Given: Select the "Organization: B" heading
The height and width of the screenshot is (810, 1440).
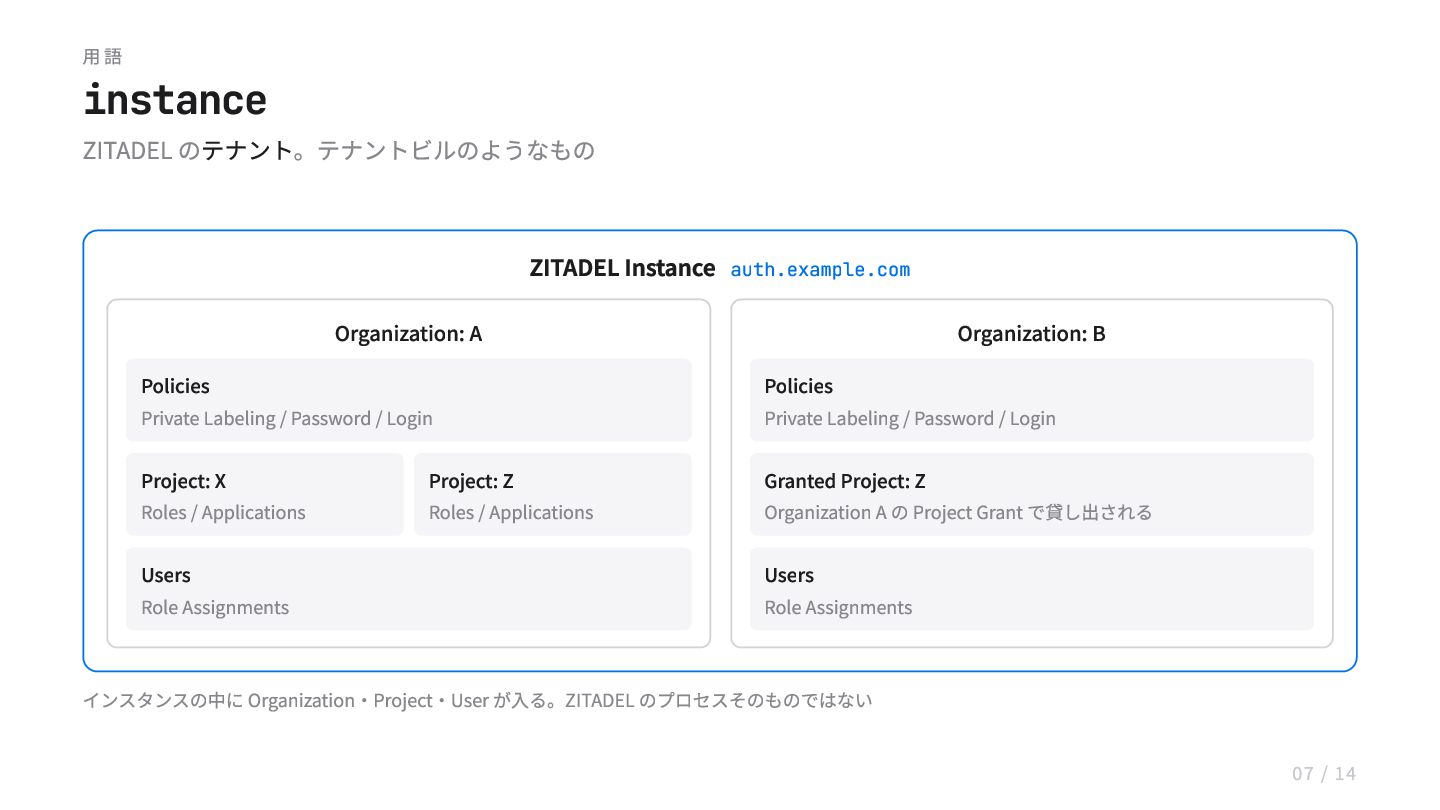Looking at the screenshot, I should [x=1031, y=334].
